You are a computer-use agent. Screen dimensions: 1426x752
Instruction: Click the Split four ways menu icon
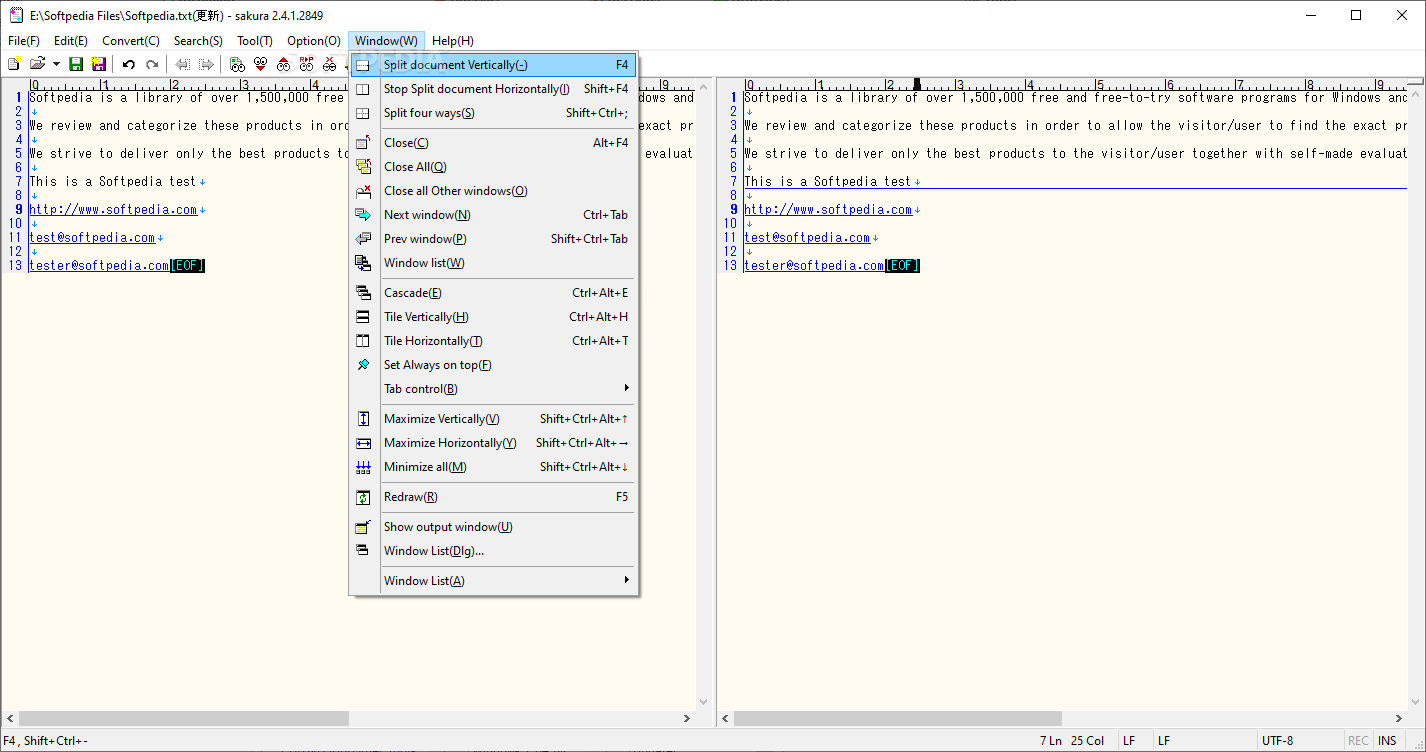coord(363,113)
